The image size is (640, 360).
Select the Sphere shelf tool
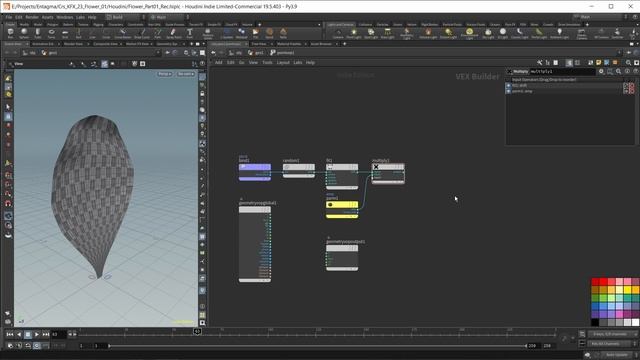click(x=24, y=33)
